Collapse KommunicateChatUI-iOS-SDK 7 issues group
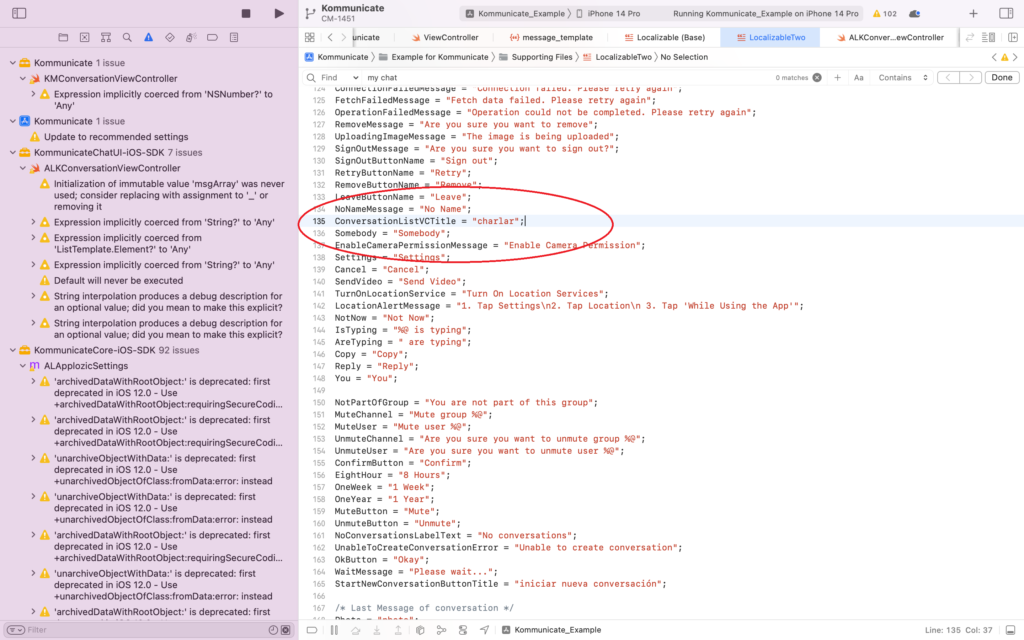 click(x=12, y=152)
